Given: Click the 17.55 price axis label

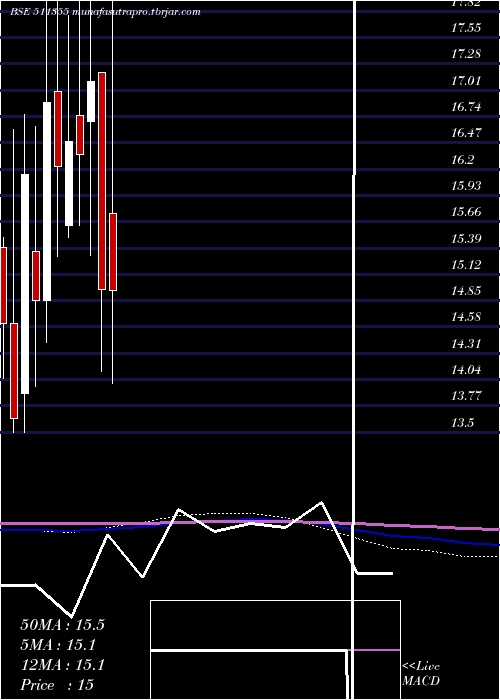Looking at the screenshot, I should click(466, 28).
